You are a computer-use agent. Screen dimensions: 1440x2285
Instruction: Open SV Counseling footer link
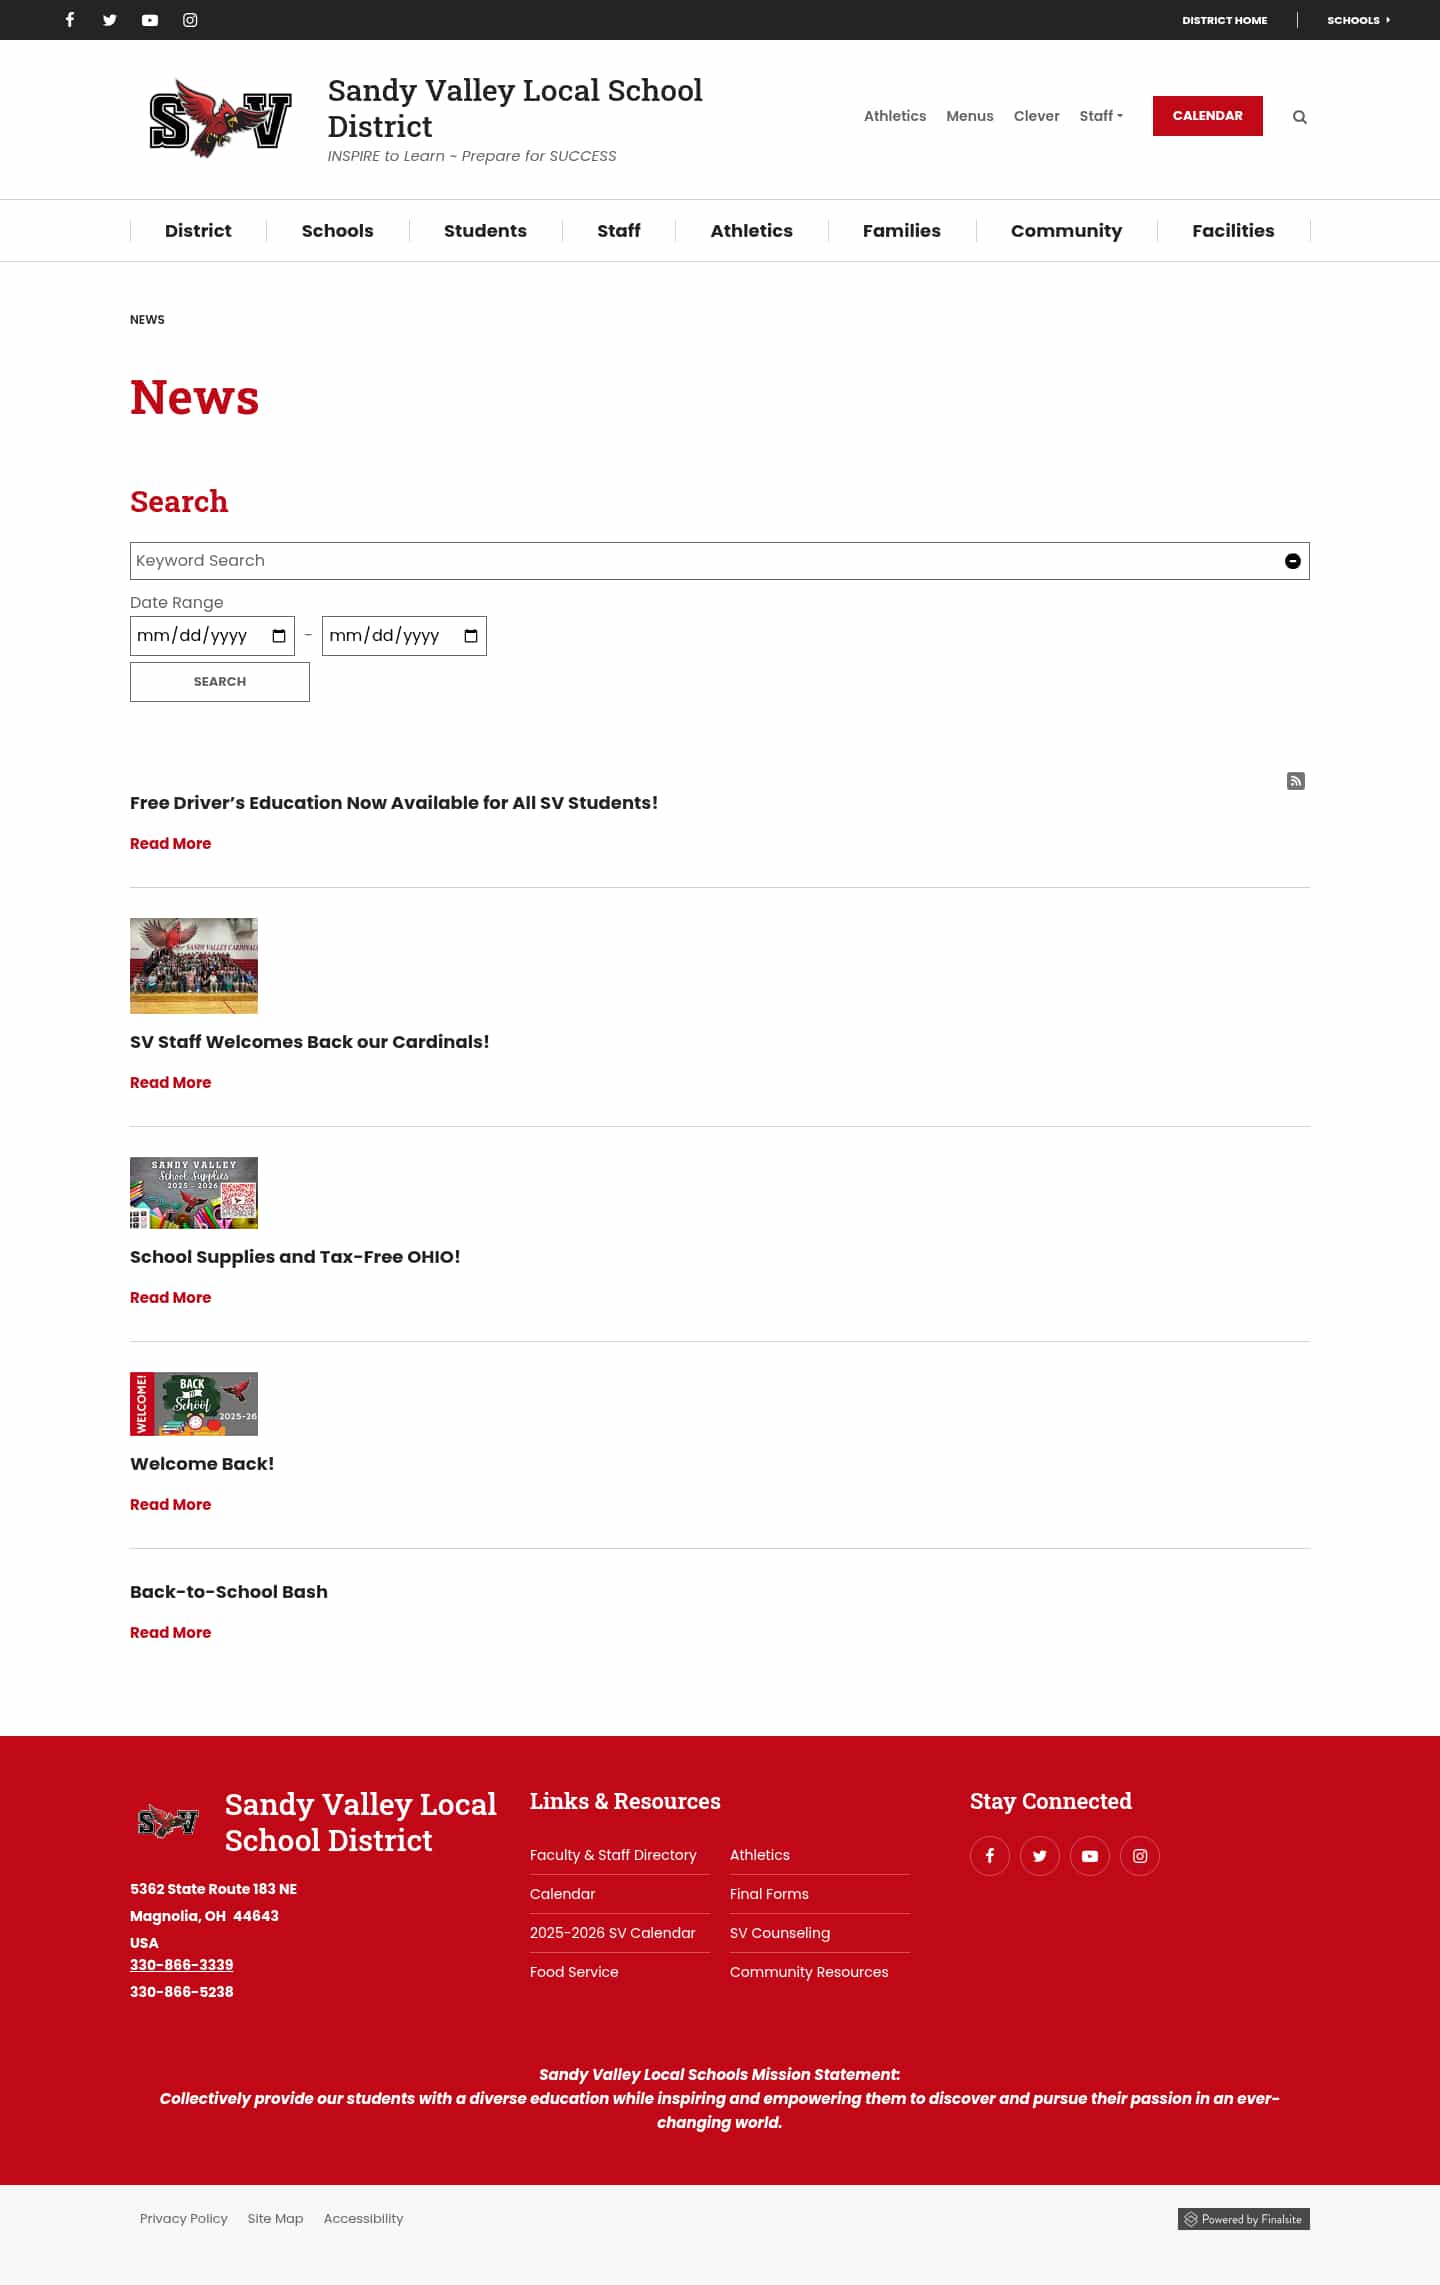coord(780,1933)
